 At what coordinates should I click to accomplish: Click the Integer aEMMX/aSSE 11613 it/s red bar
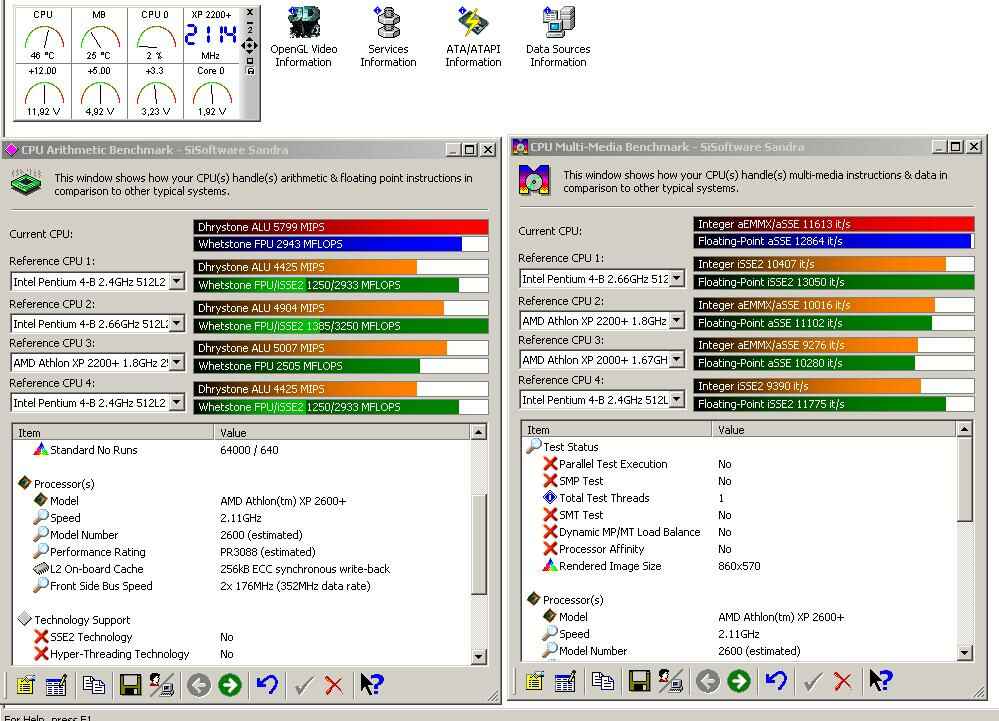(834, 224)
